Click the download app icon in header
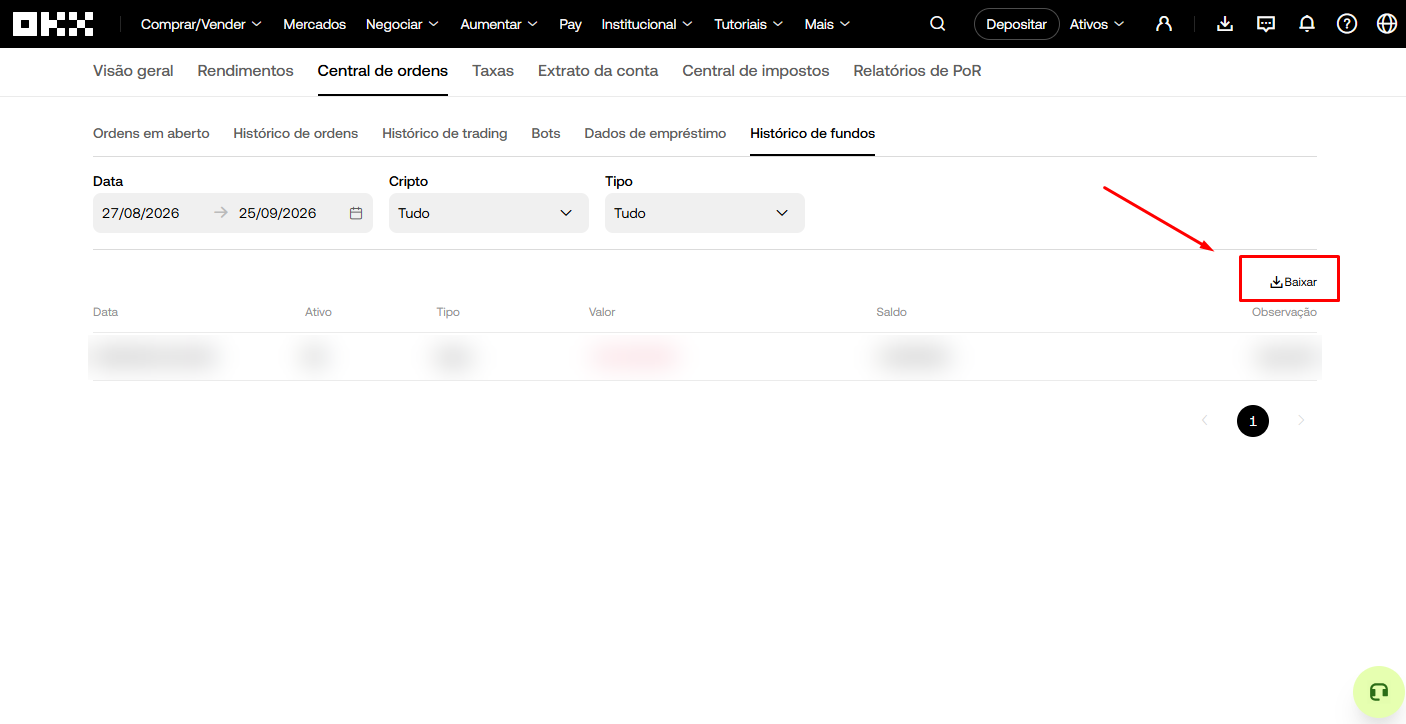 click(x=1225, y=24)
